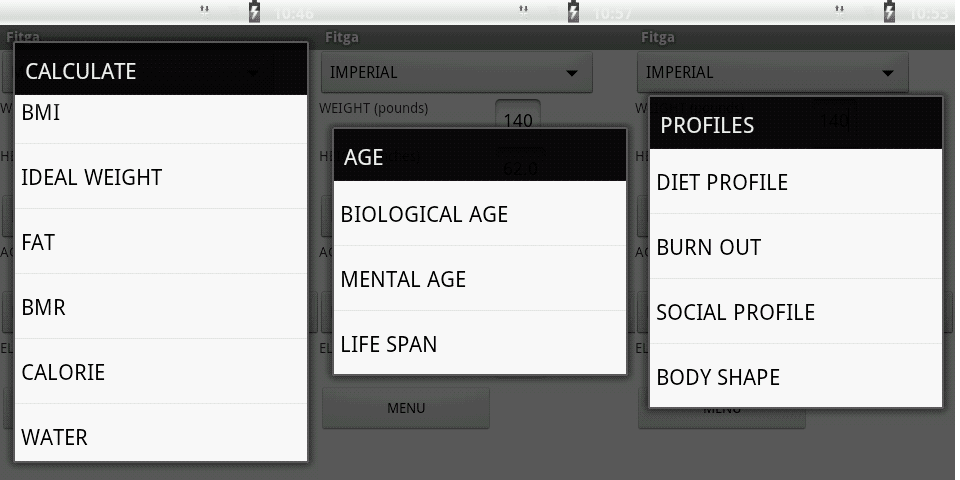Choose MENTAL AGE entry
Screen dimensions: 960x480
(480, 279)
